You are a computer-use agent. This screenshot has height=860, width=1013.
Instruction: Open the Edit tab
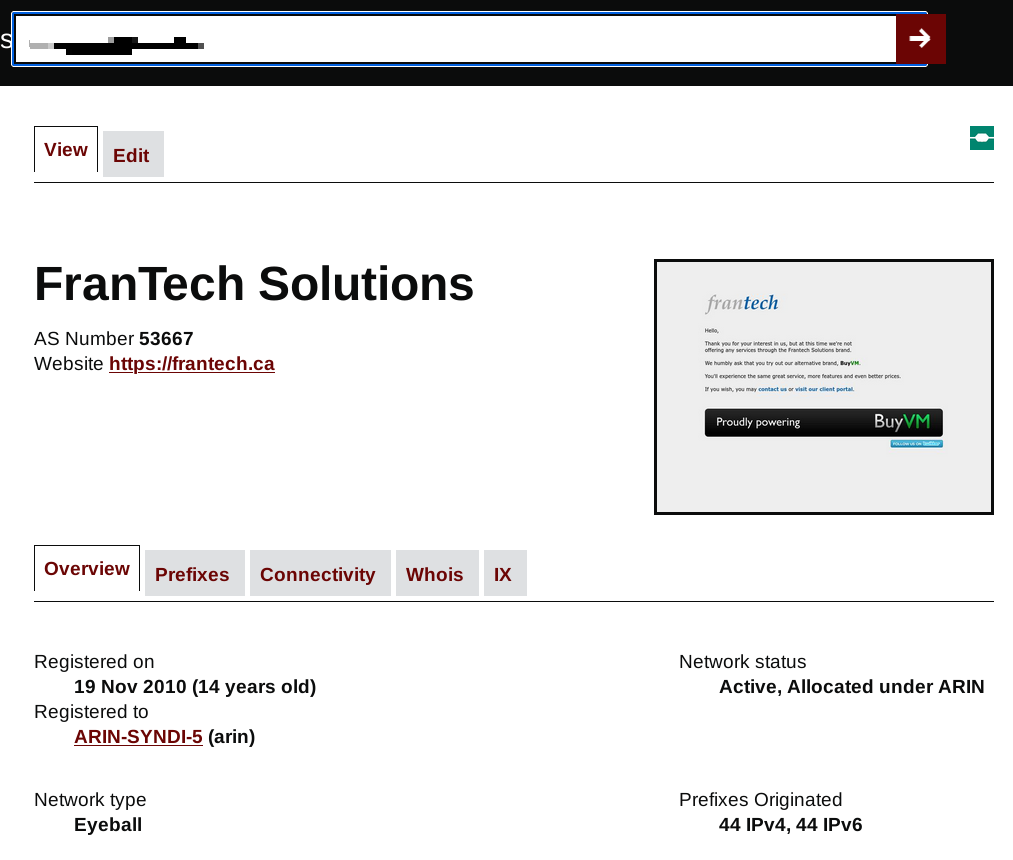(x=131, y=155)
